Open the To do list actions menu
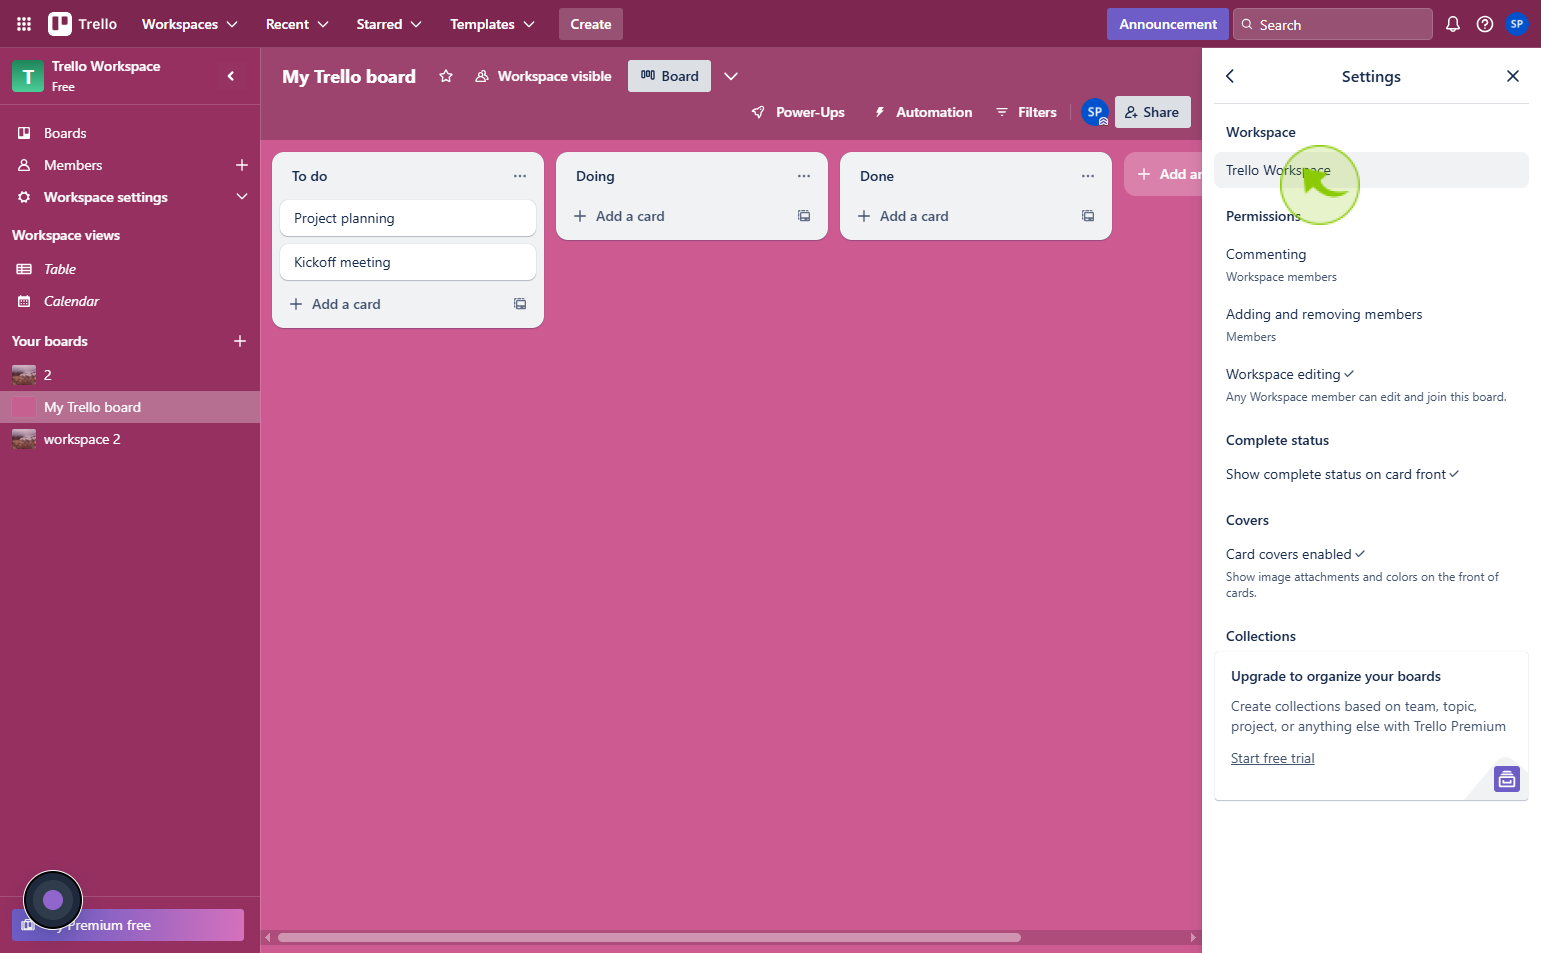 [x=520, y=176]
